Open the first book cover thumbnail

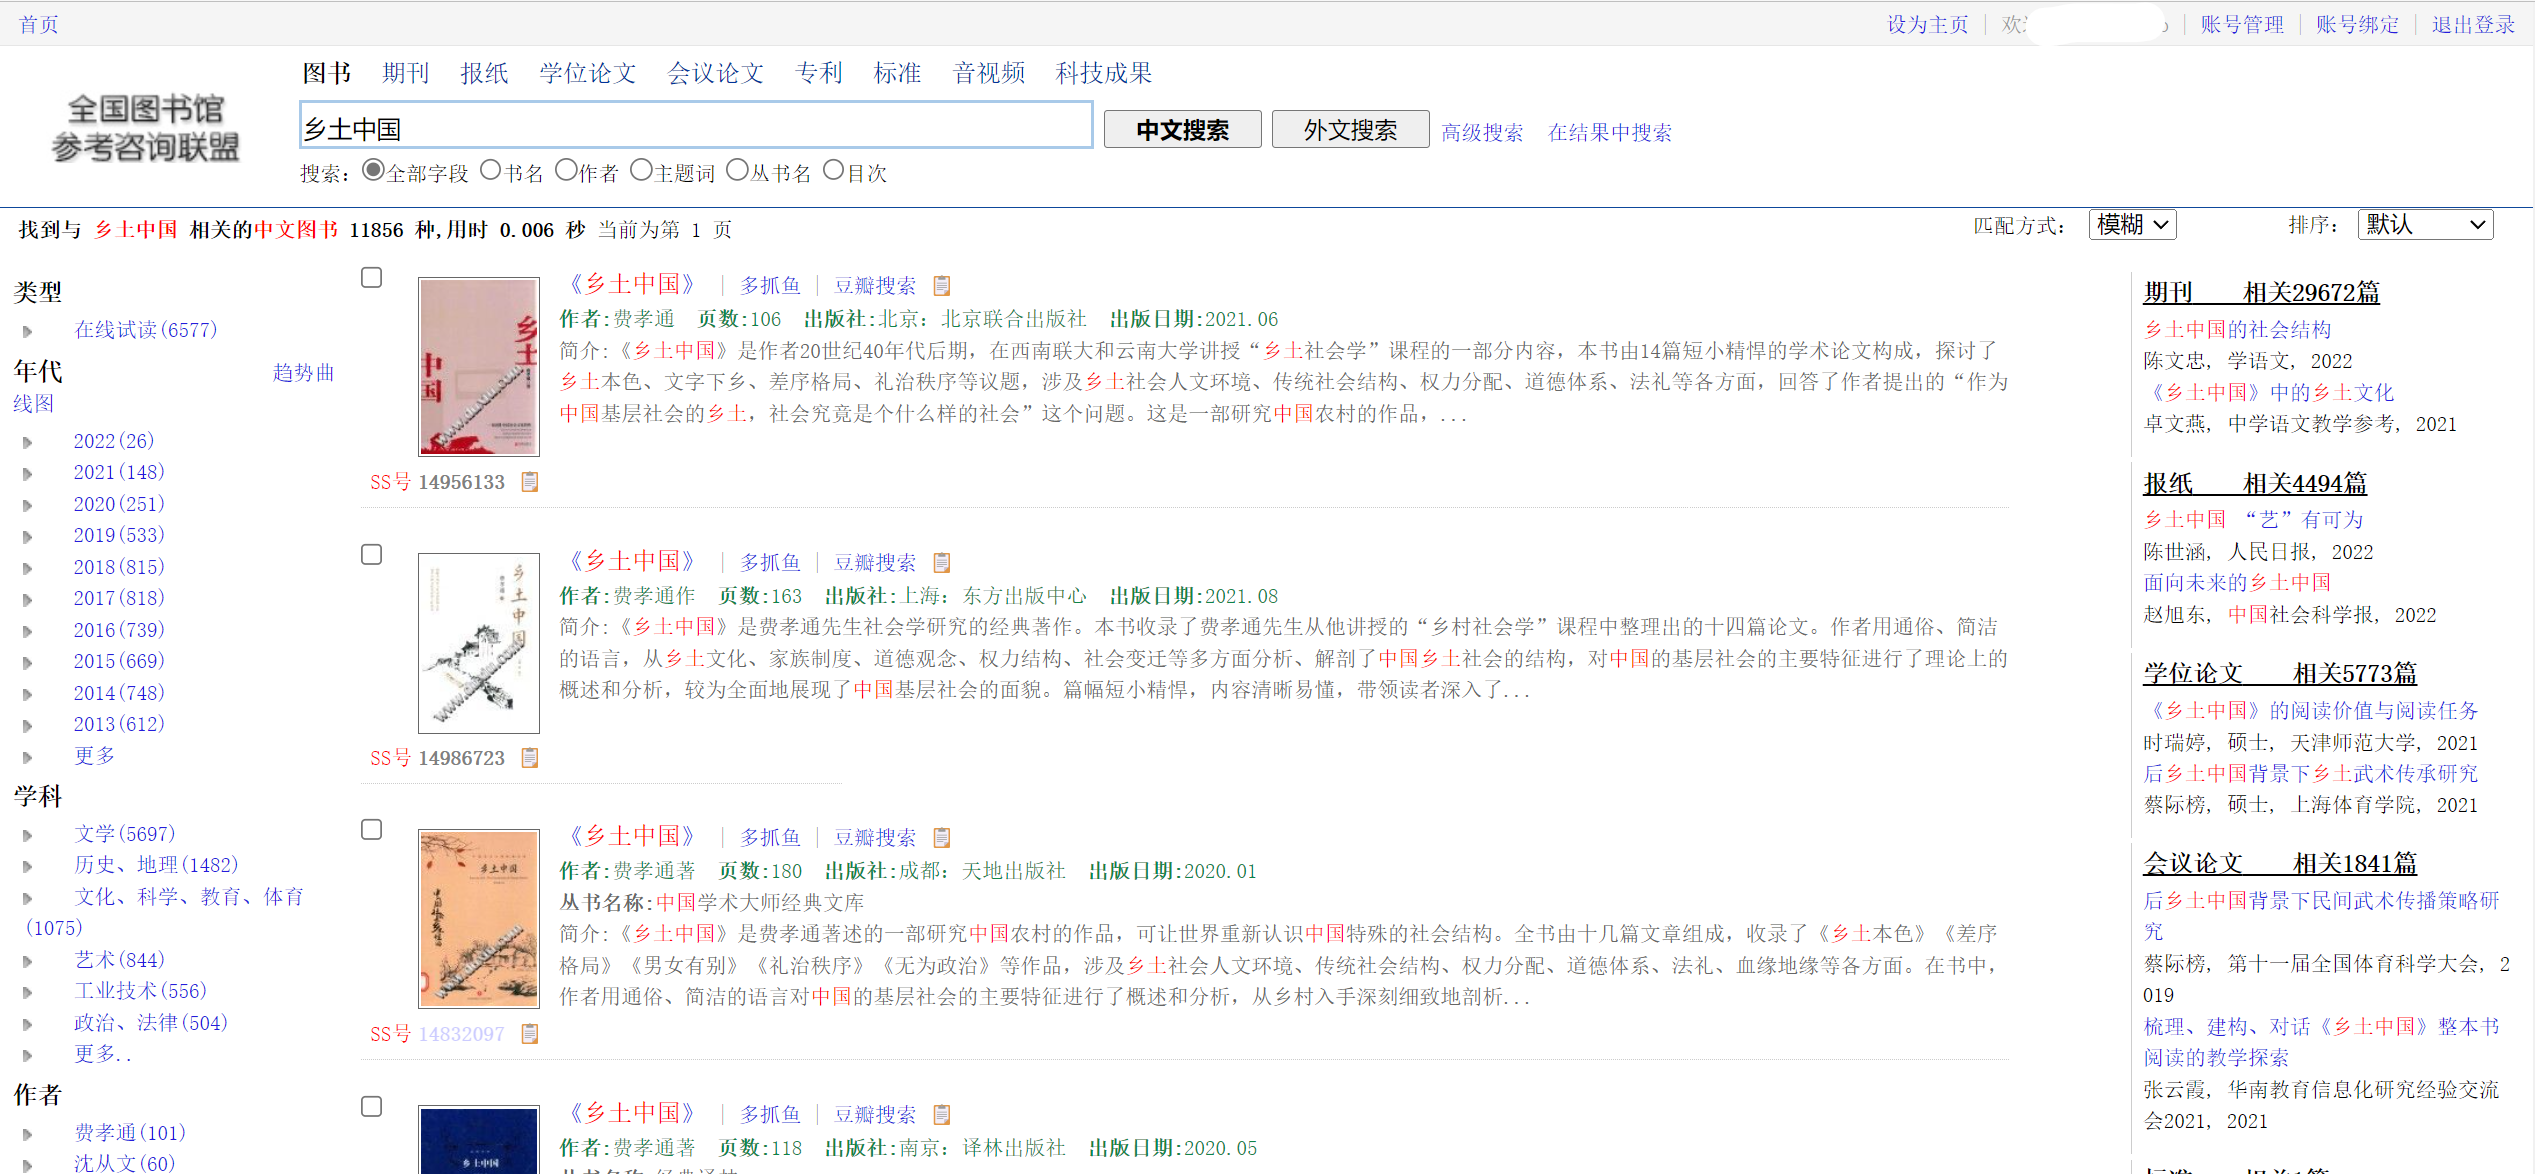pyautogui.click(x=479, y=366)
